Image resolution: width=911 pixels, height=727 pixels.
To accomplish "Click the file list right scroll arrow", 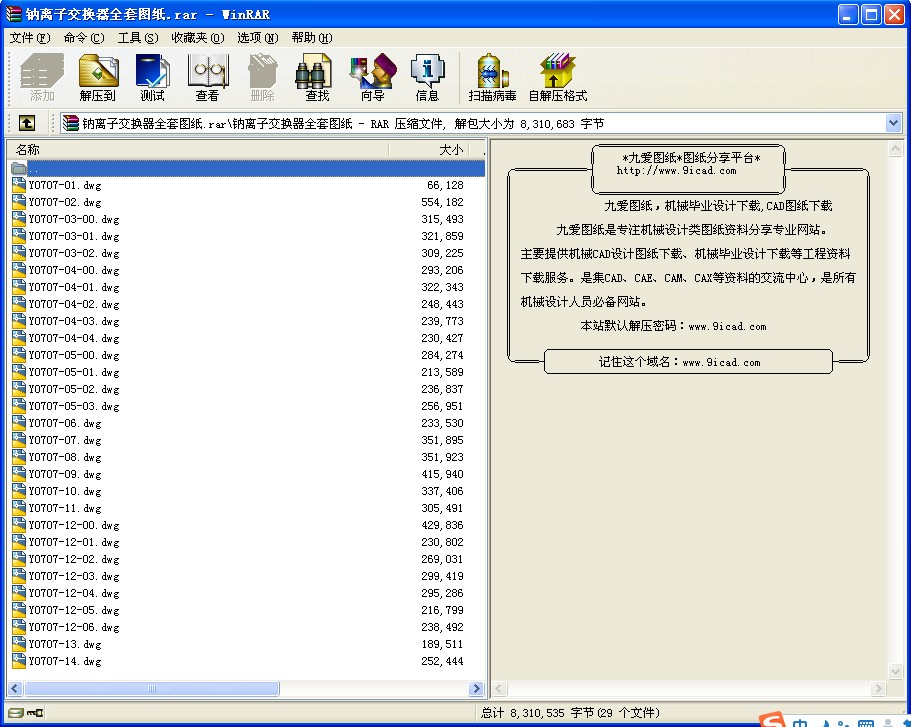I will pos(476,689).
